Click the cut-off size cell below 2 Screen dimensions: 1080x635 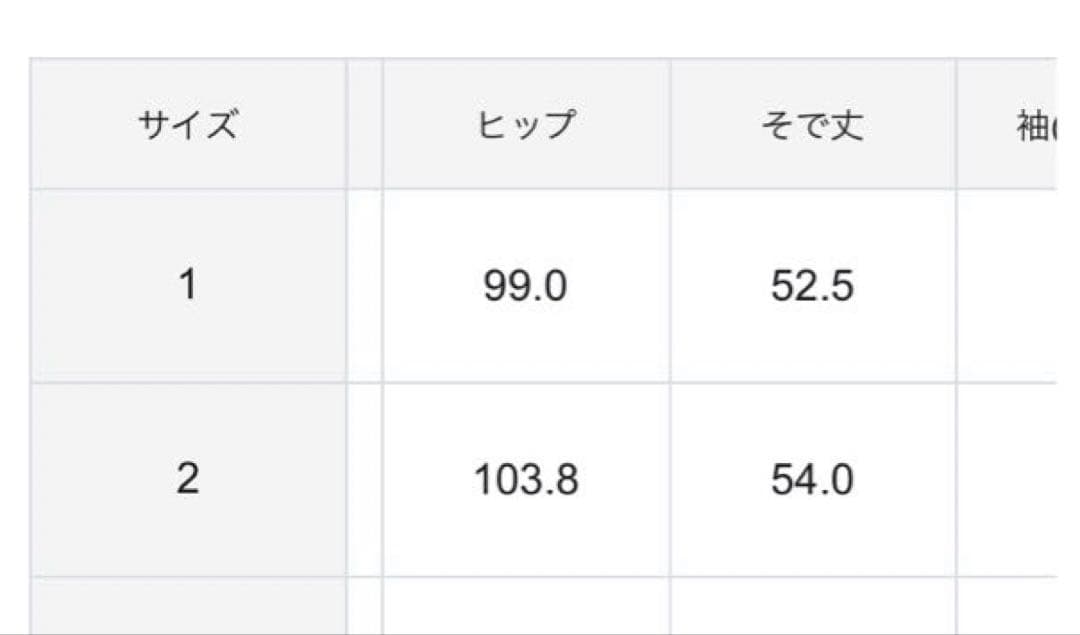(x=188, y=605)
